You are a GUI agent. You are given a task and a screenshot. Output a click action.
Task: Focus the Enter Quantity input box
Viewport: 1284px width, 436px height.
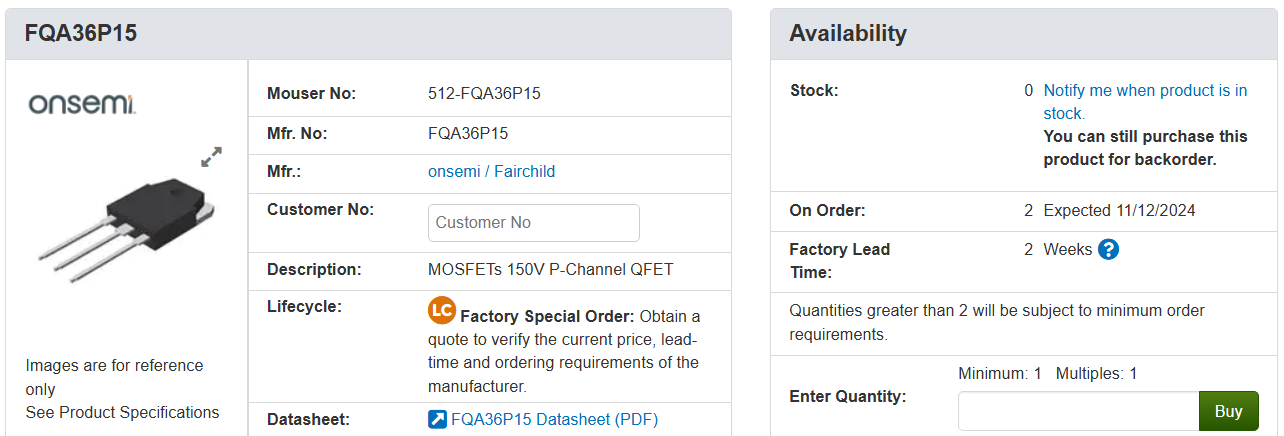(1078, 411)
